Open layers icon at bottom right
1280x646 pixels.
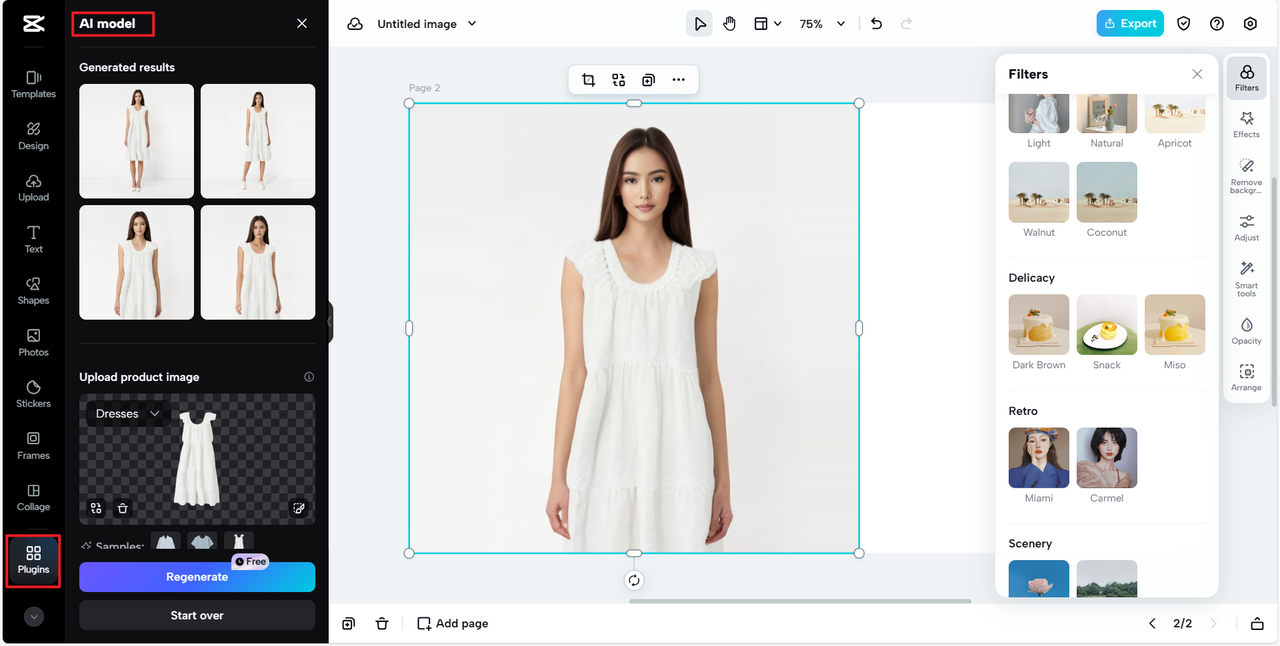[x=1257, y=623]
